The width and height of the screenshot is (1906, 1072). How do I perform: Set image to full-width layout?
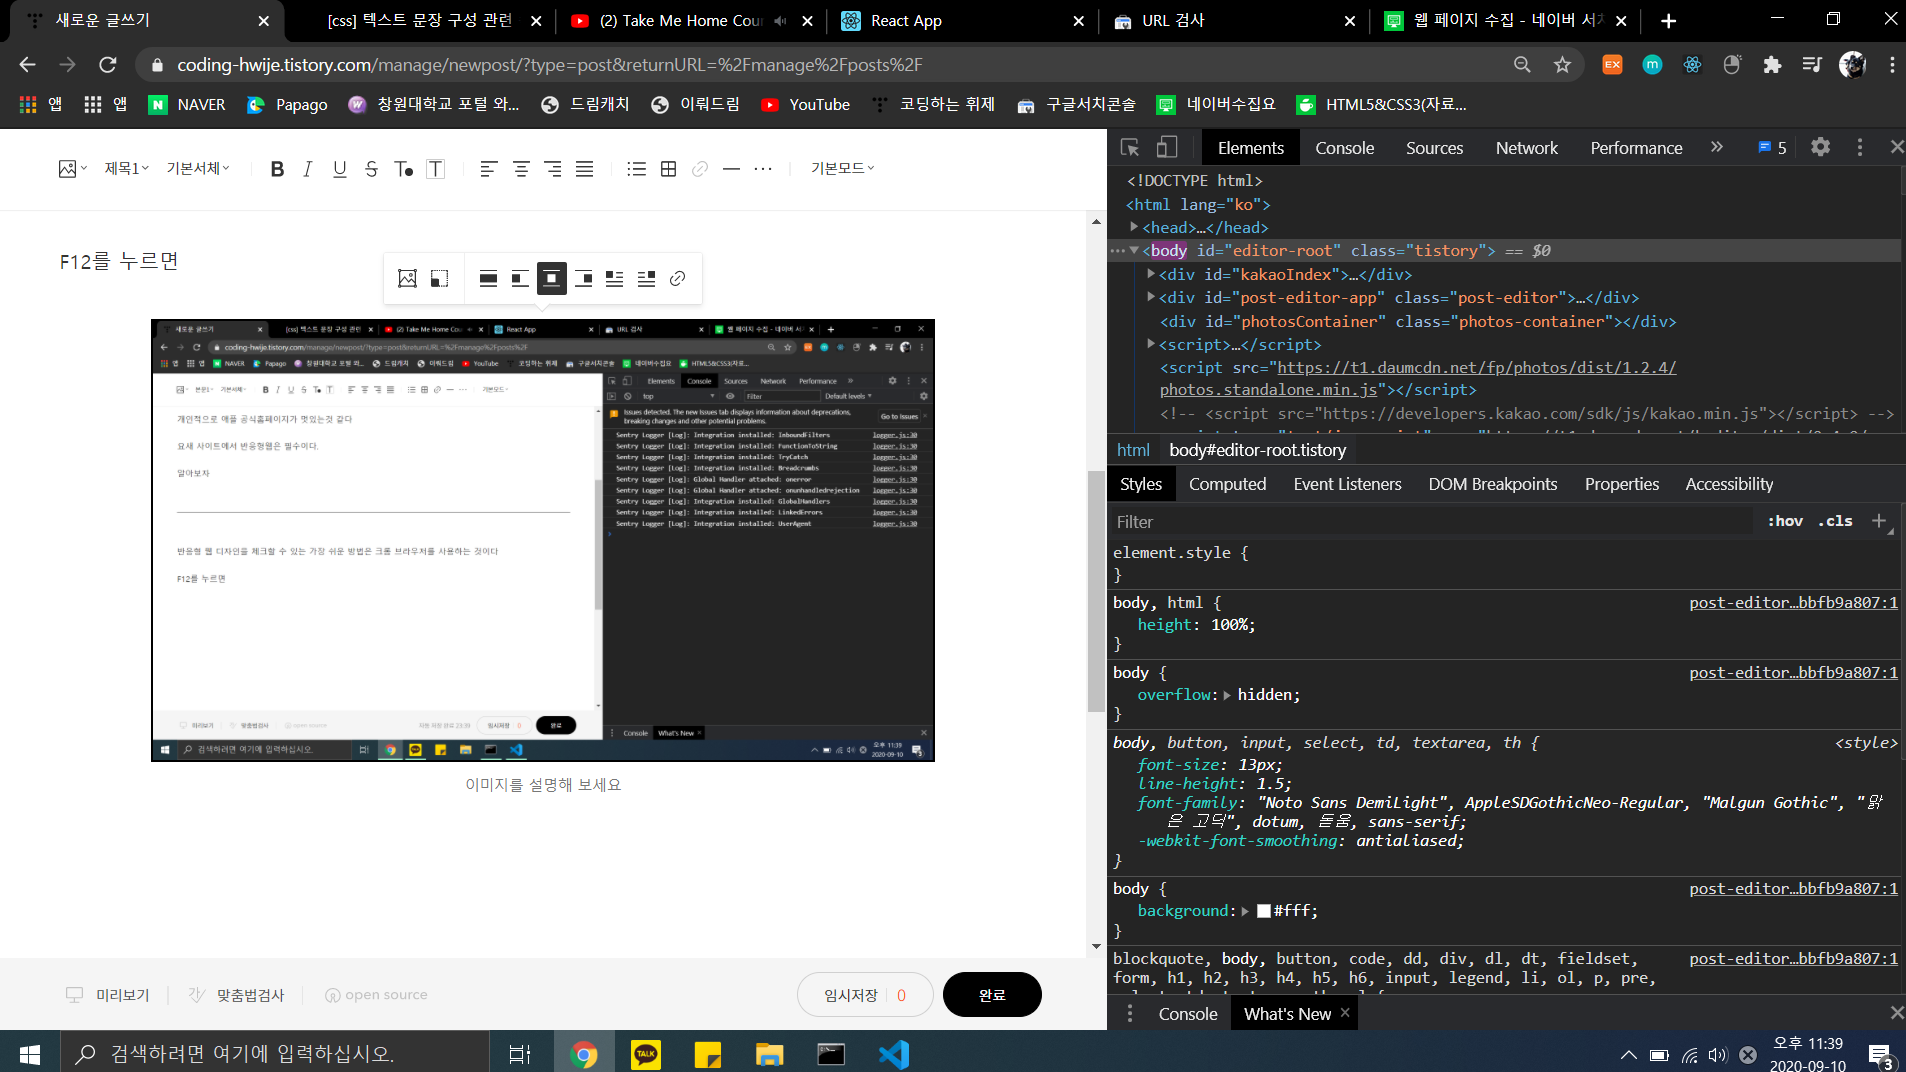coord(488,278)
